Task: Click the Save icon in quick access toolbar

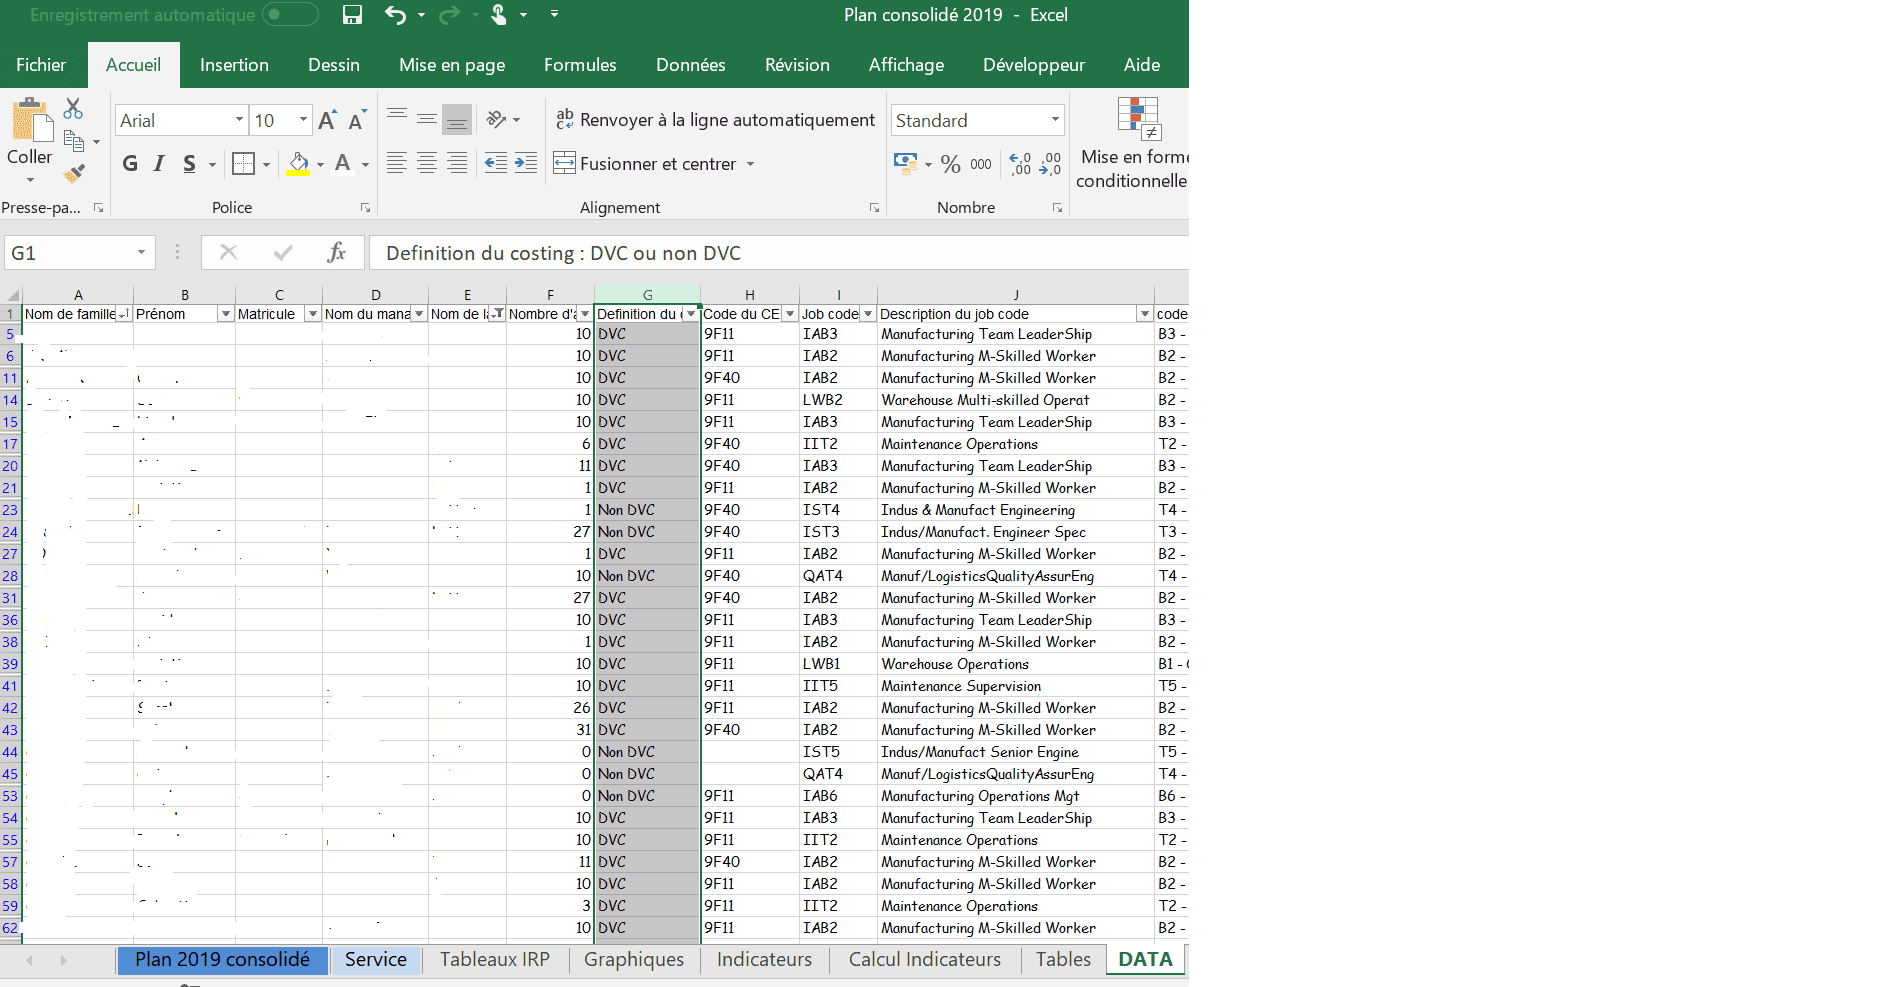Action: [352, 15]
